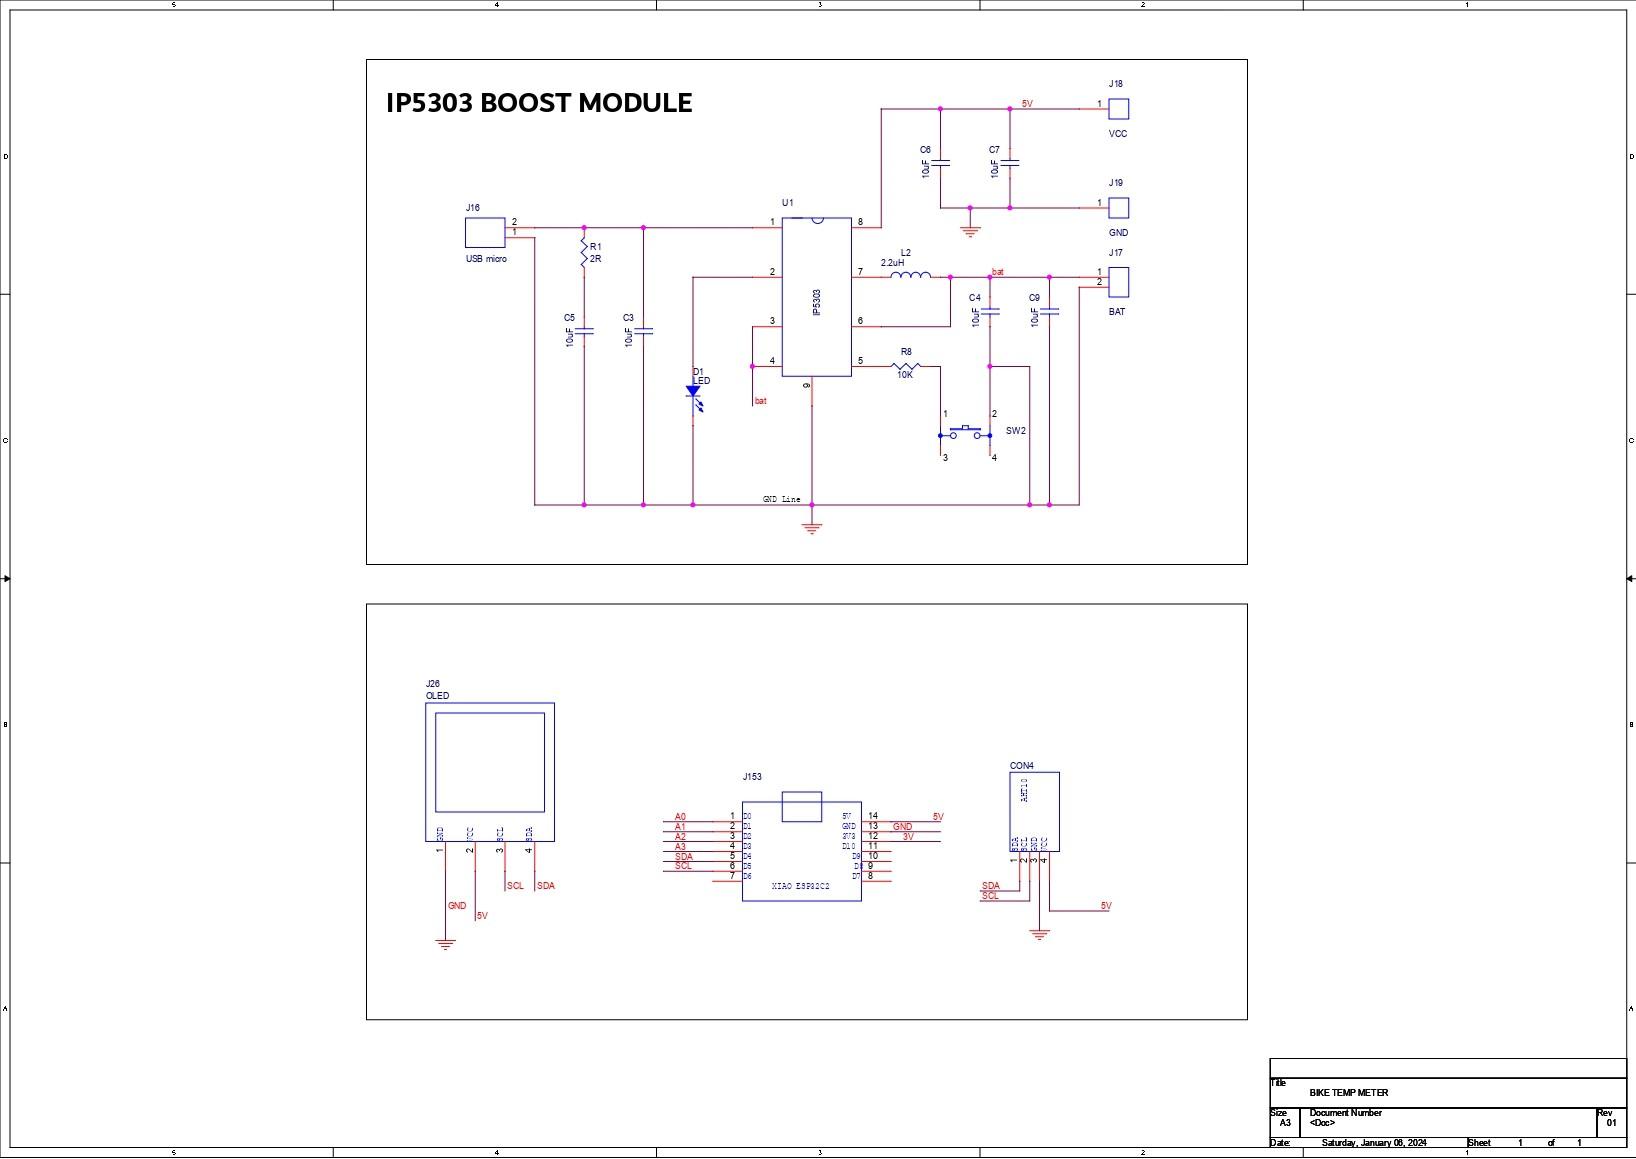Select capacitor C4 symbol
Viewport: 1636px width, 1159px height.
(990, 312)
